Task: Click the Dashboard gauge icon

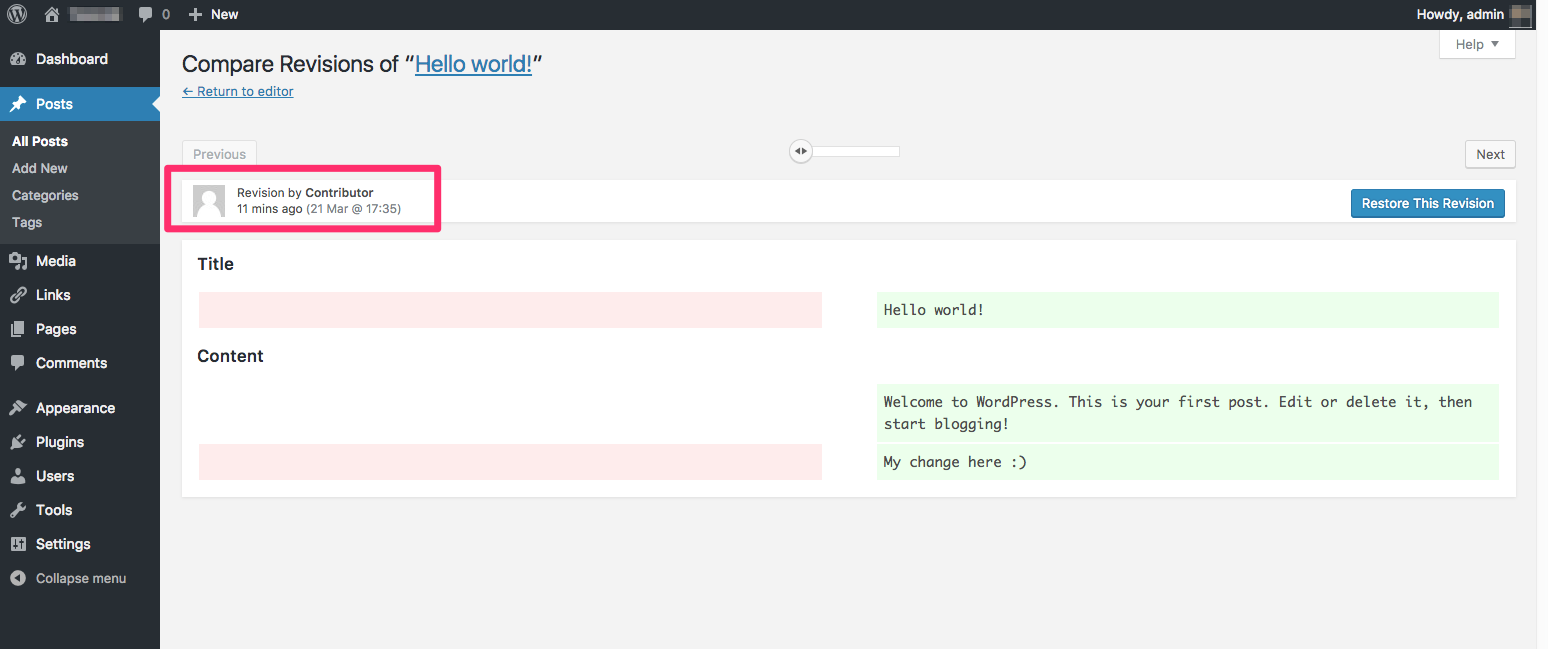Action: point(18,59)
